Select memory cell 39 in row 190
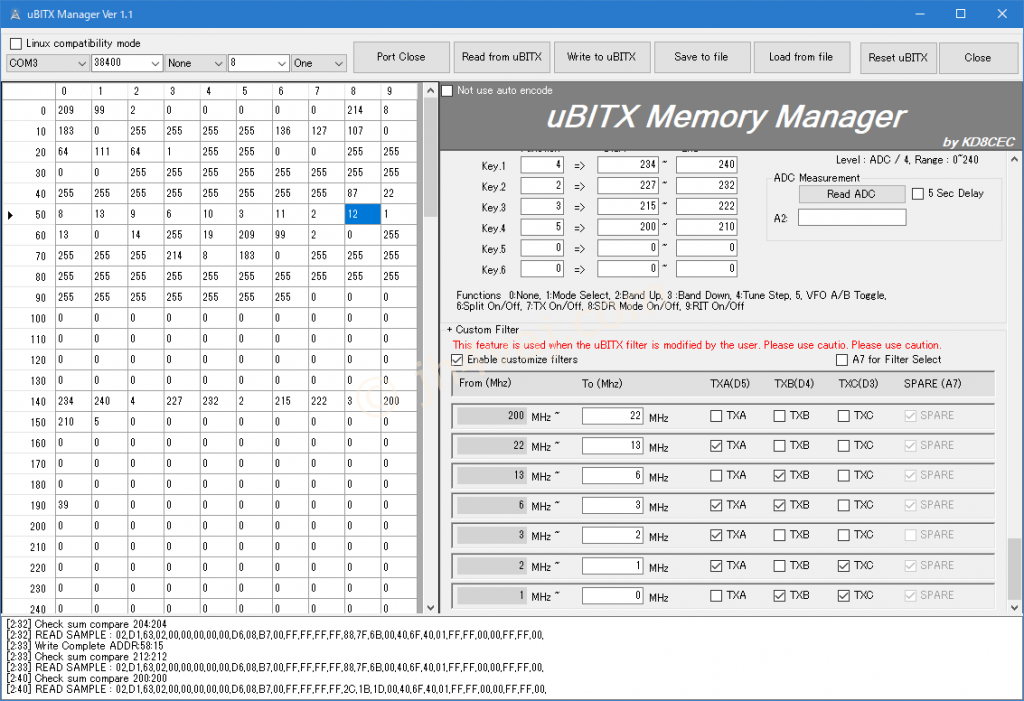This screenshot has height=701, width=1024. click(73, 505)
